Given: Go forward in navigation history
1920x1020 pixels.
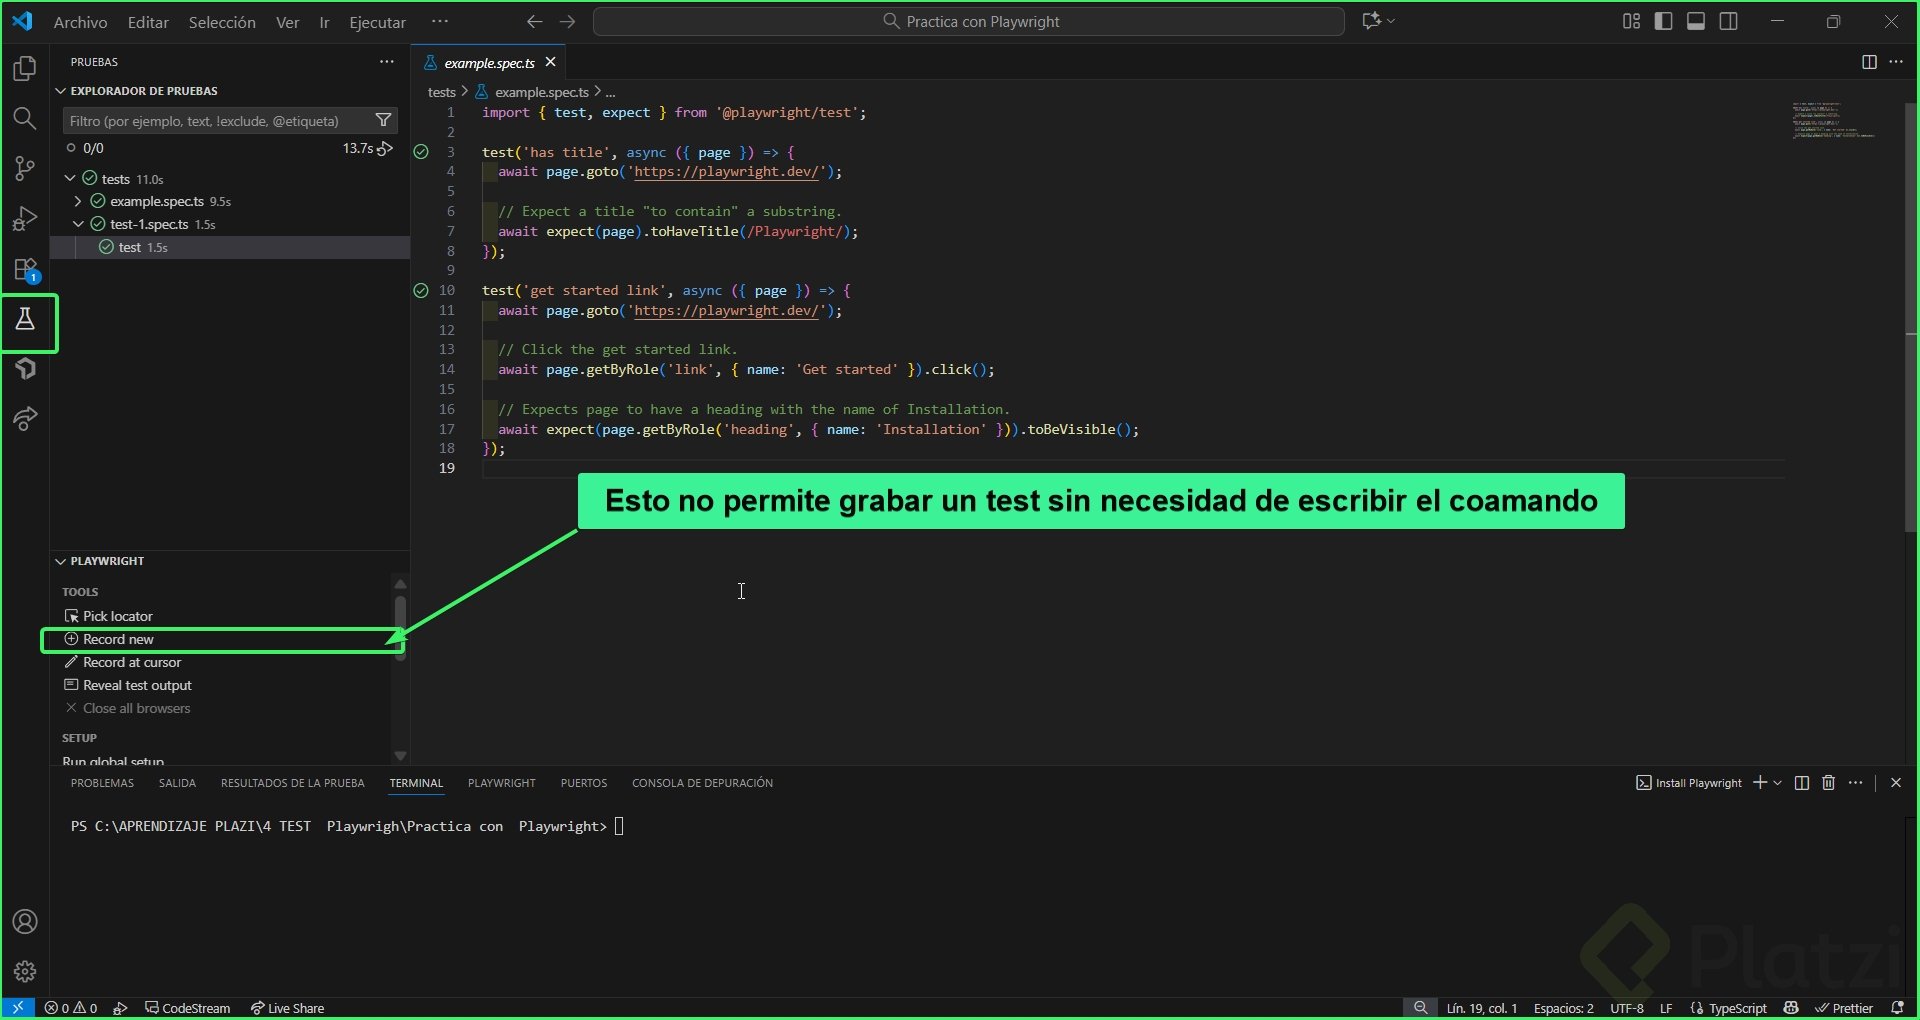Looking at the screenshot, I should [568, 22].
